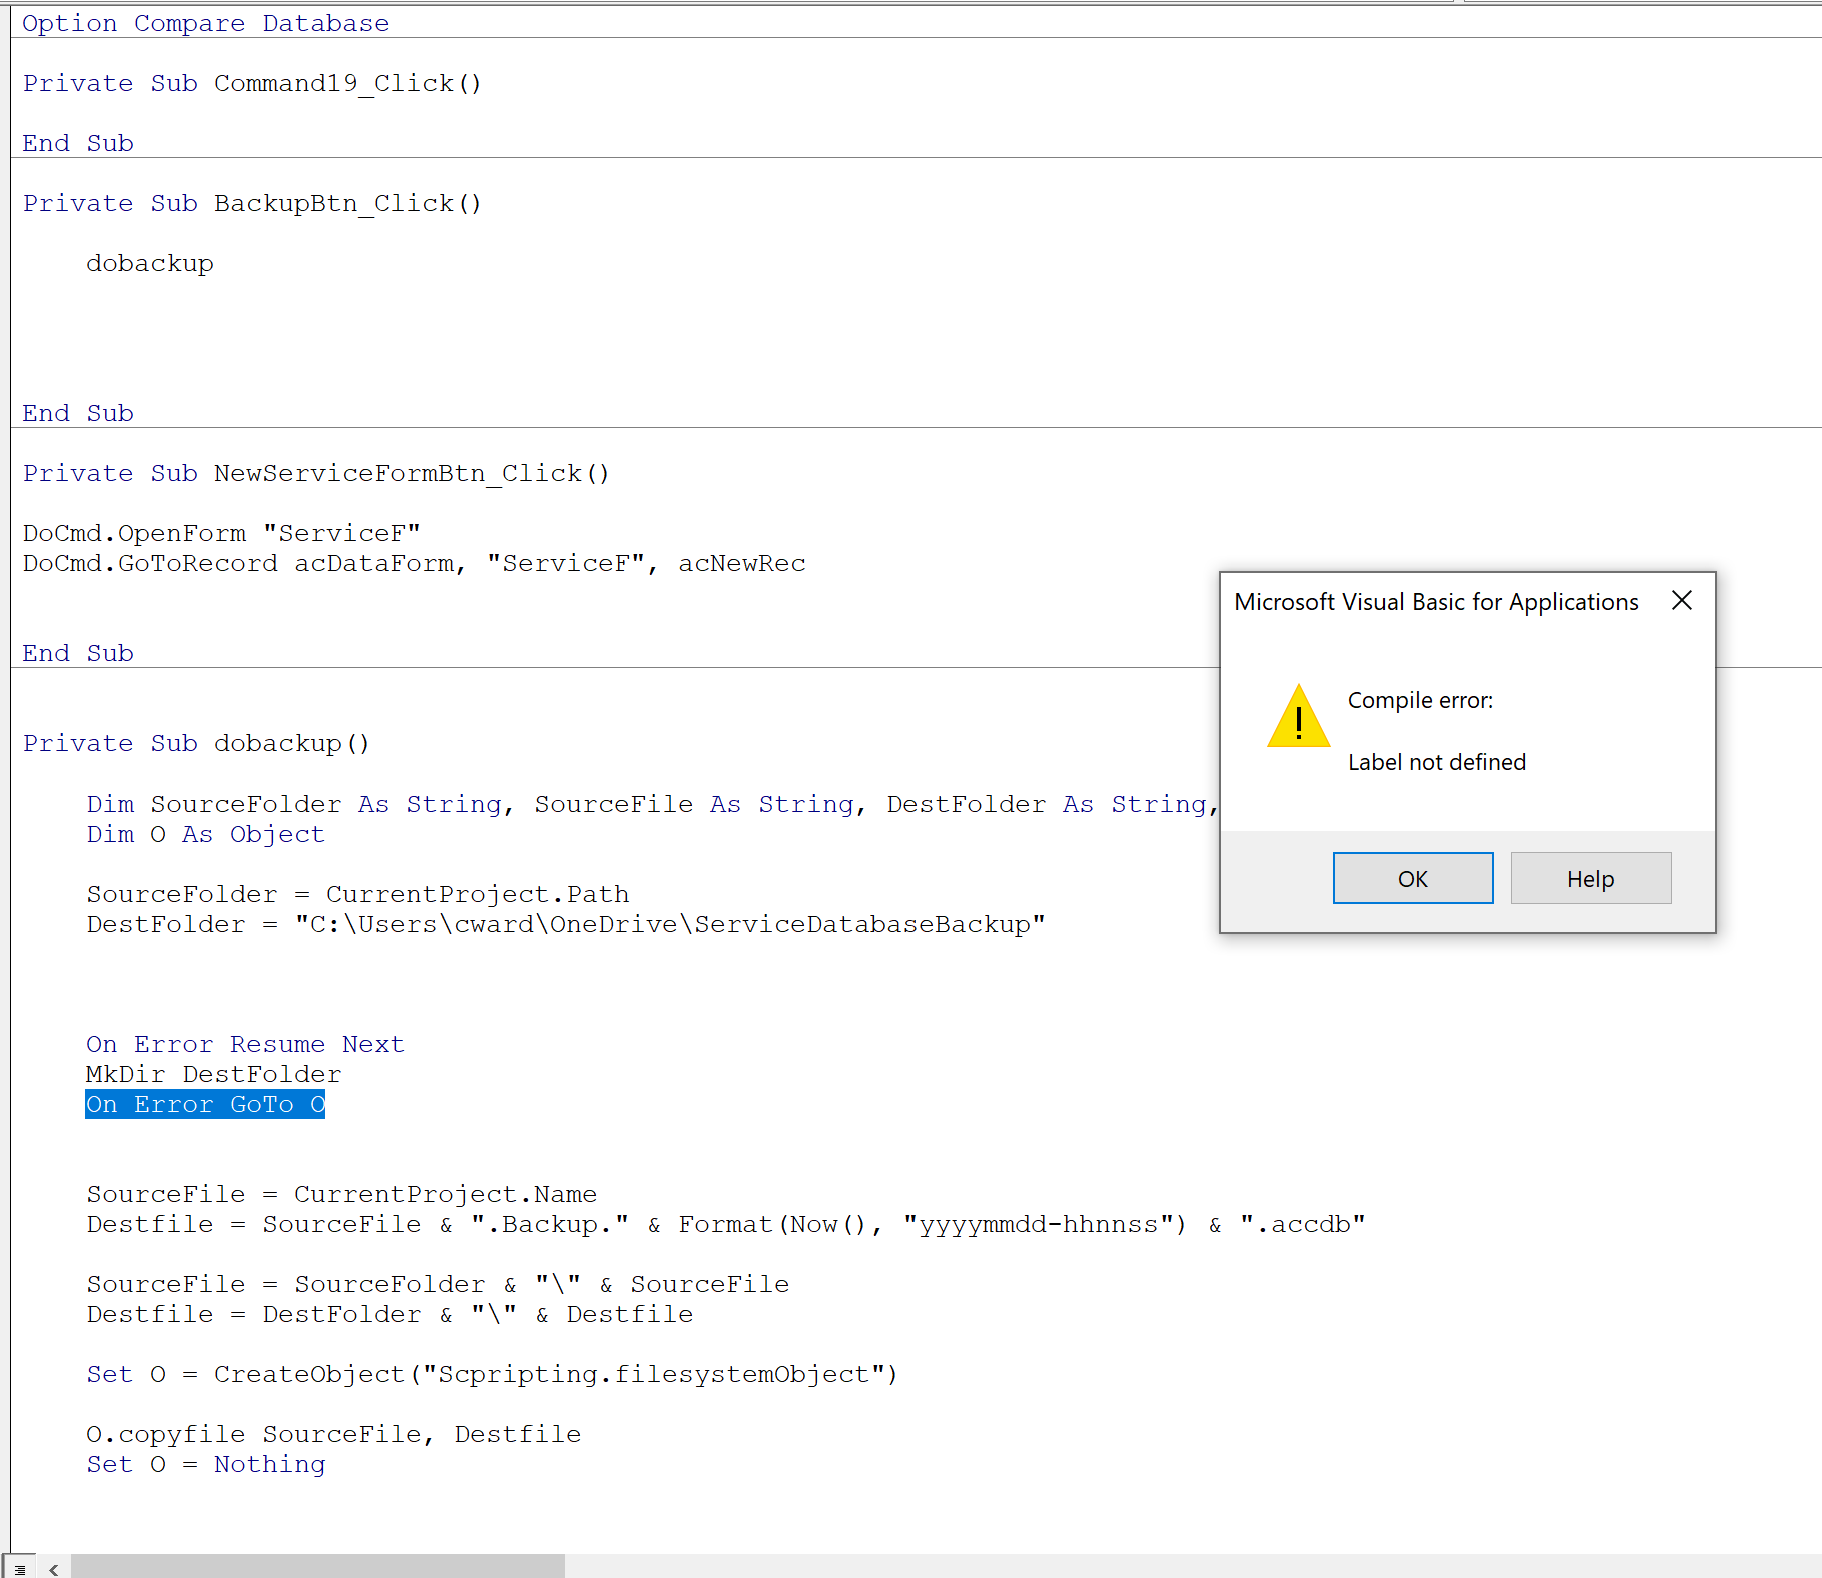Click the 'O.copyfile SourceFile, Destfile' line
1822x1578 pixels.
pyautogui.click(x=333, y=1434)
